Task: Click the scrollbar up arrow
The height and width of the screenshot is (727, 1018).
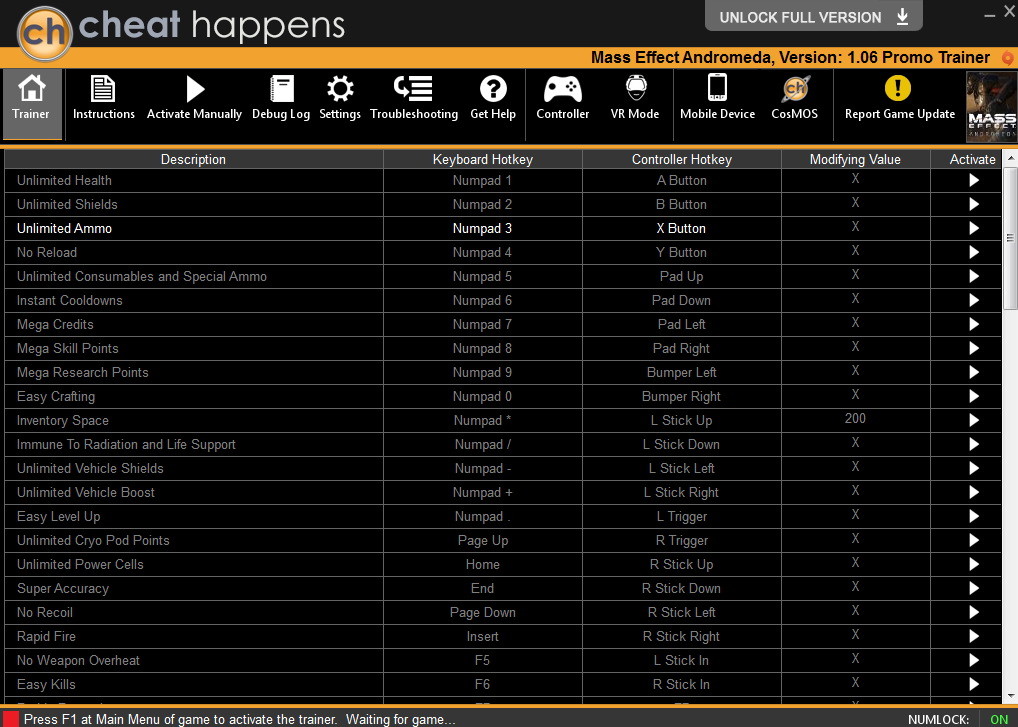Action: (1010, 158)
